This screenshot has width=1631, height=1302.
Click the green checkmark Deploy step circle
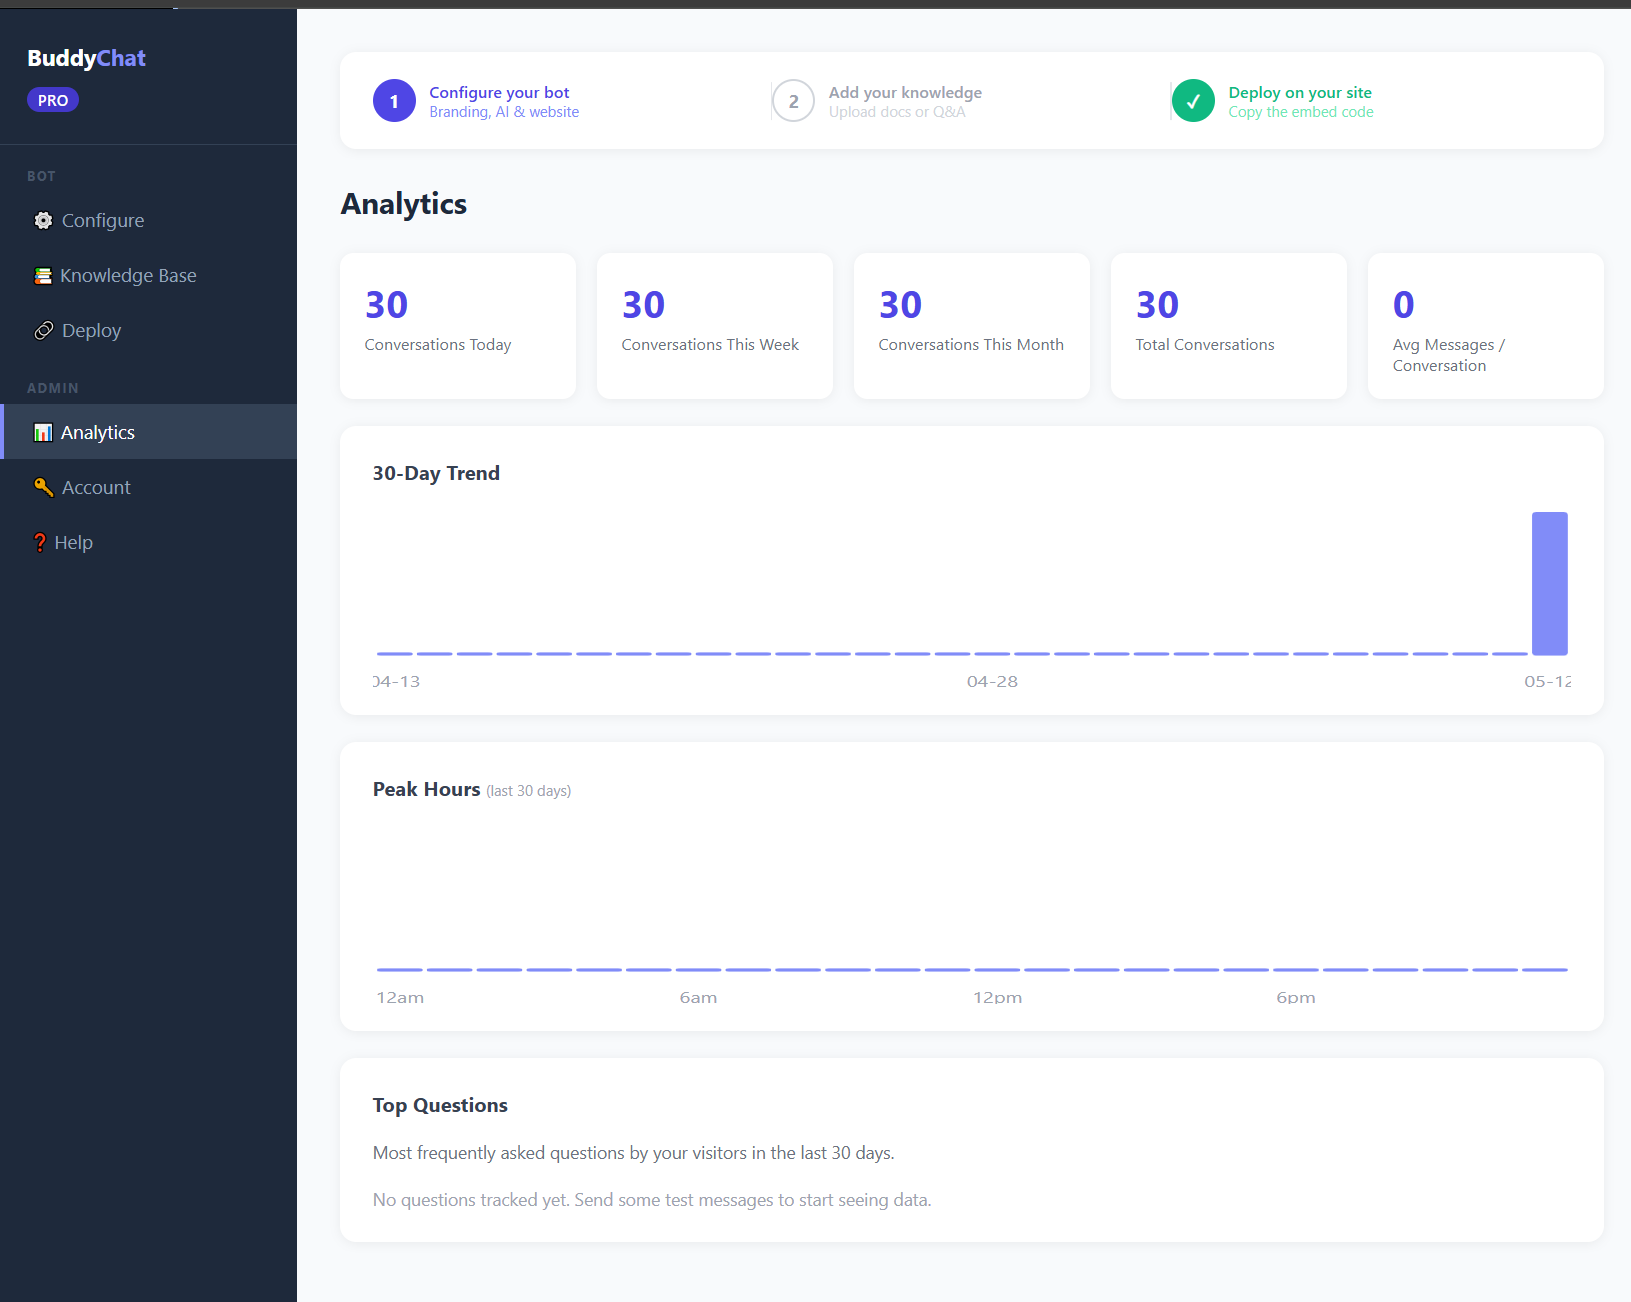tap(1193, 101)
